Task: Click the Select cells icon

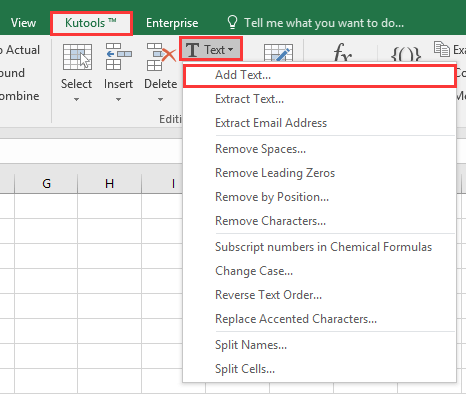Action: tap(77, 57)
